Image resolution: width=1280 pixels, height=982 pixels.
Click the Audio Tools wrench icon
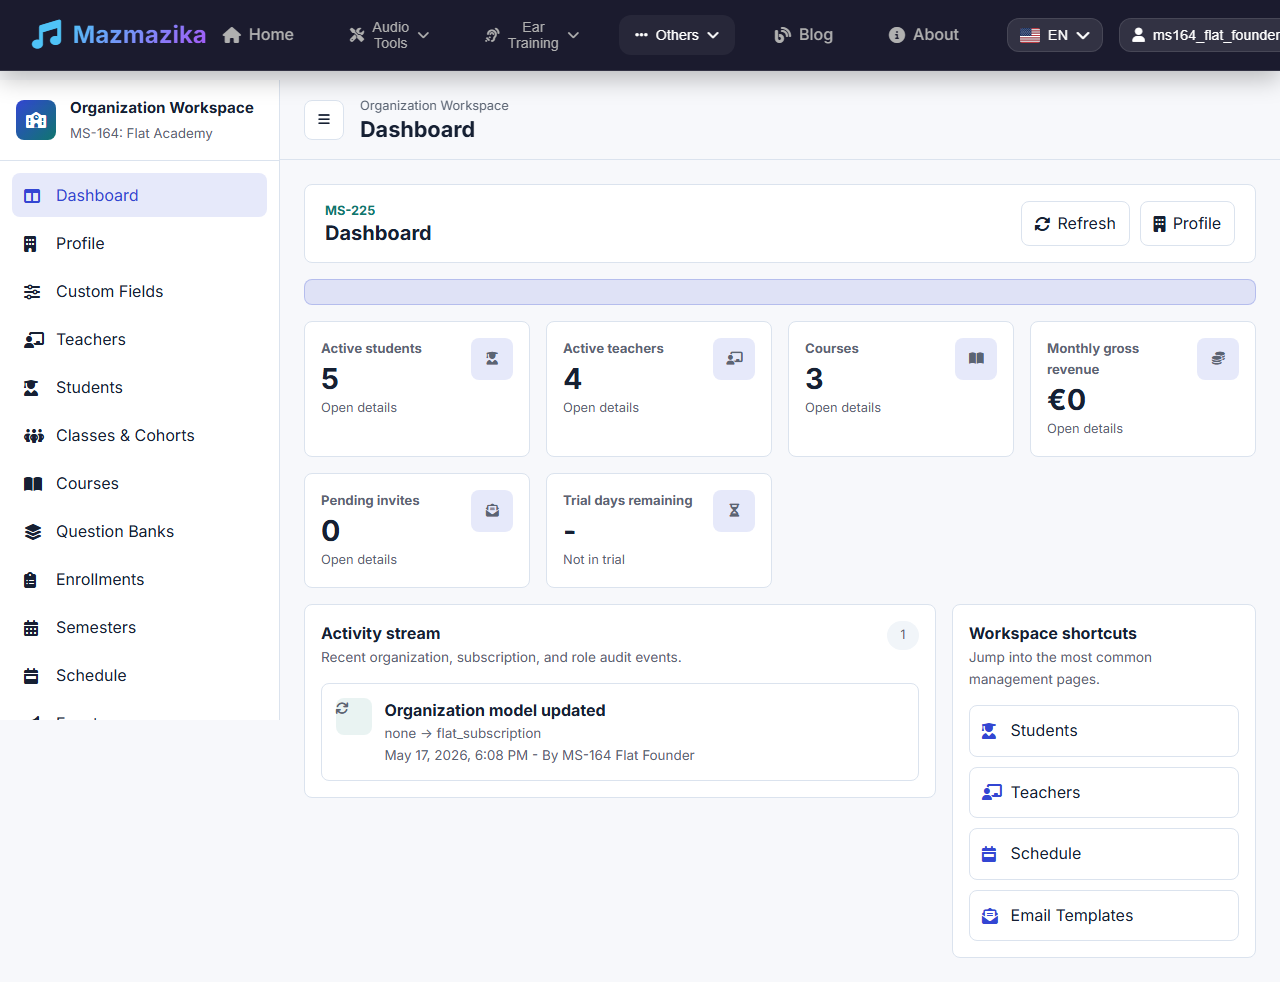(x=357, y=35)
